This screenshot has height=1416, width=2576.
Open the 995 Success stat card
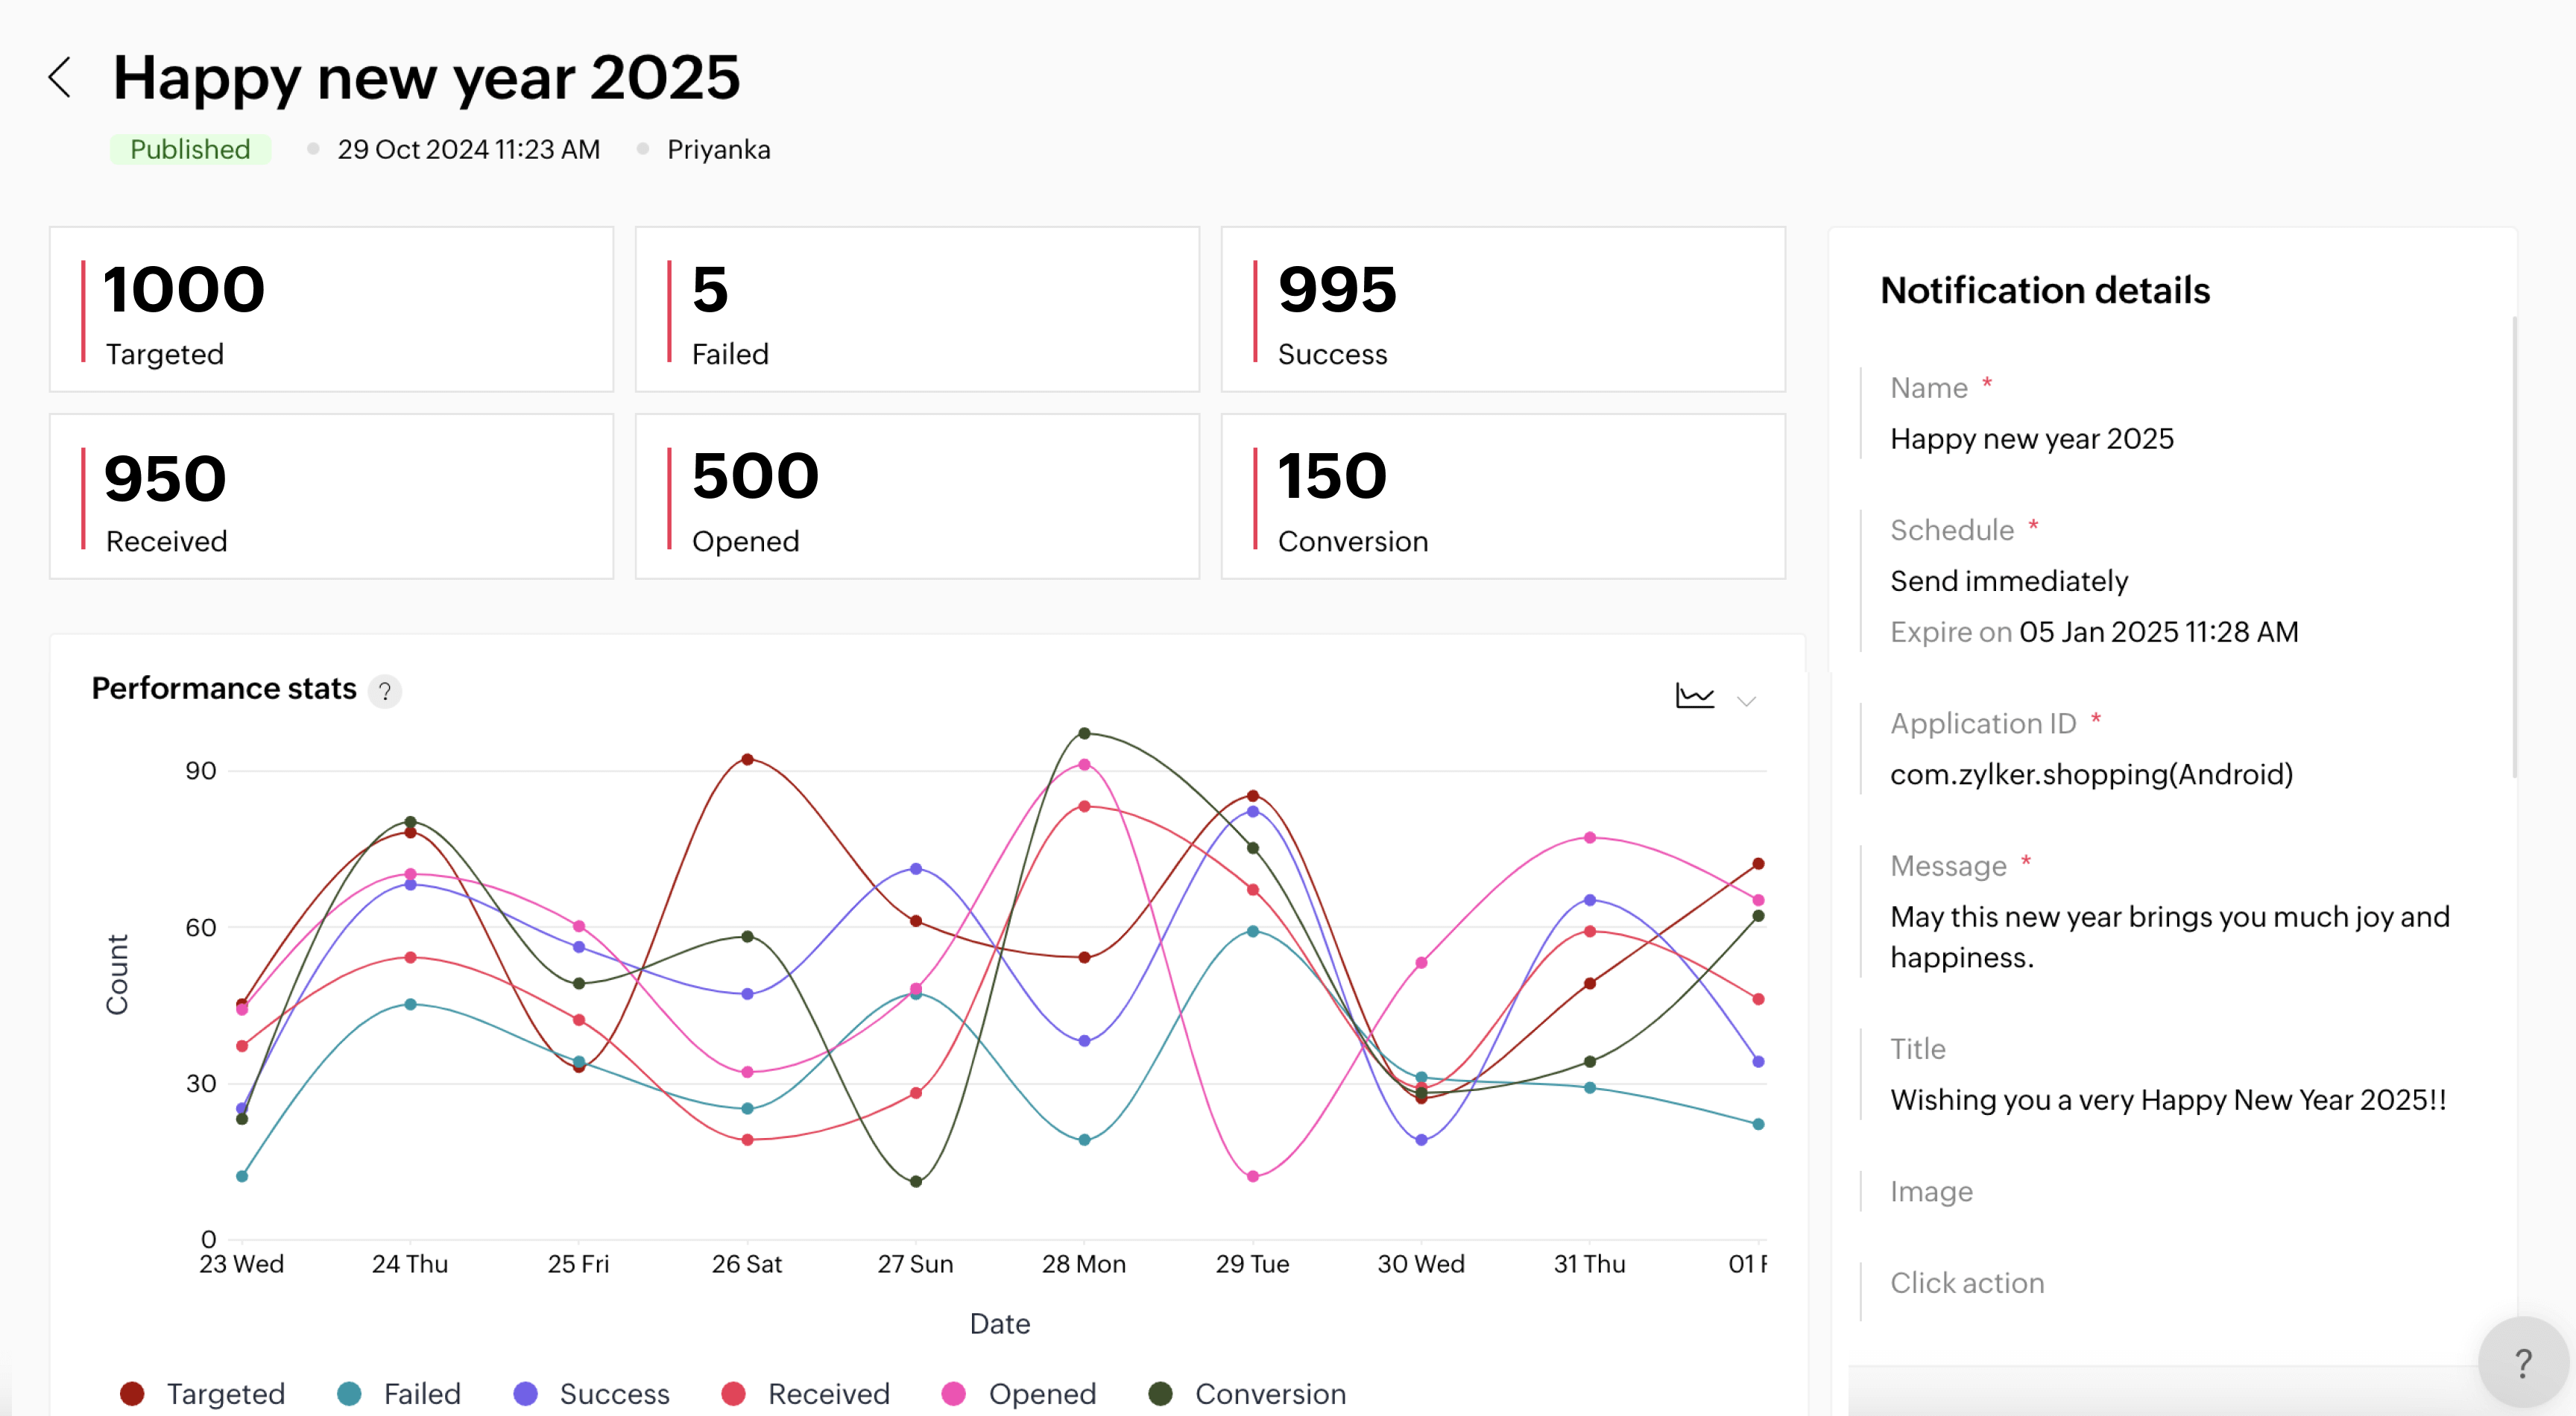coord(1503,309)
